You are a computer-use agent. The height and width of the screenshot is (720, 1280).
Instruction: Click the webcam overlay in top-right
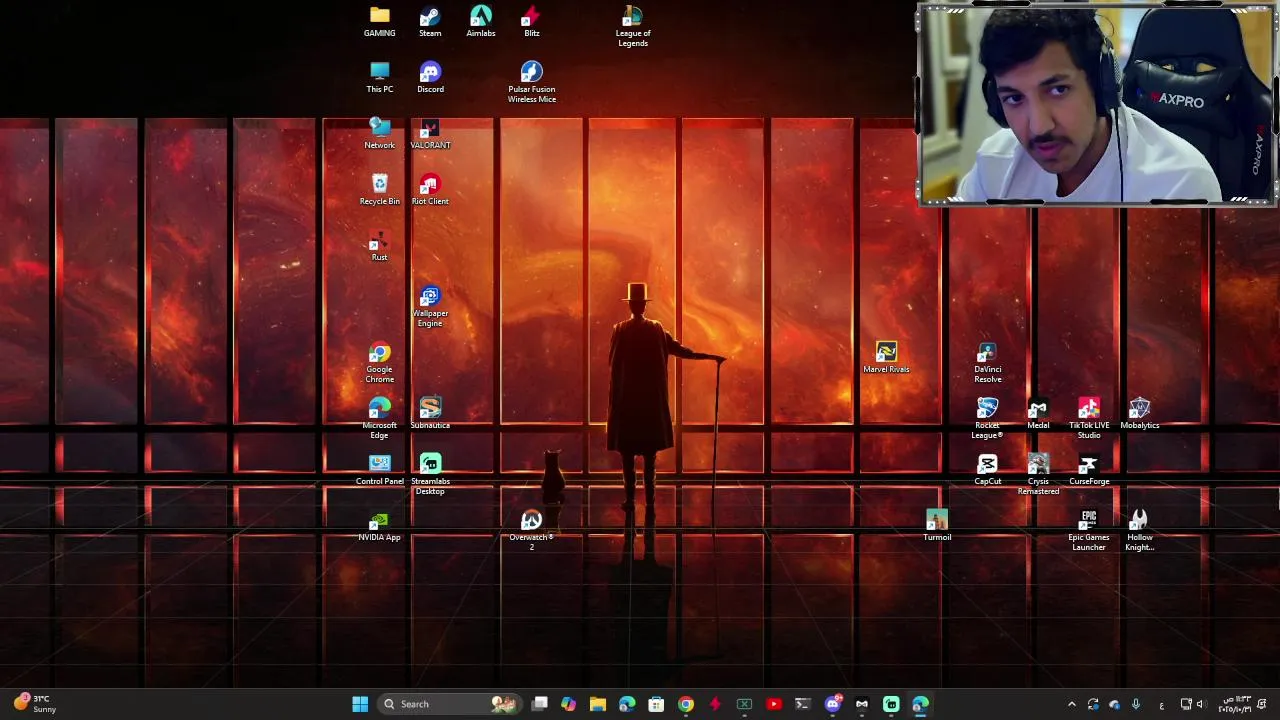pyautogui.click(x=1096, y=104)
